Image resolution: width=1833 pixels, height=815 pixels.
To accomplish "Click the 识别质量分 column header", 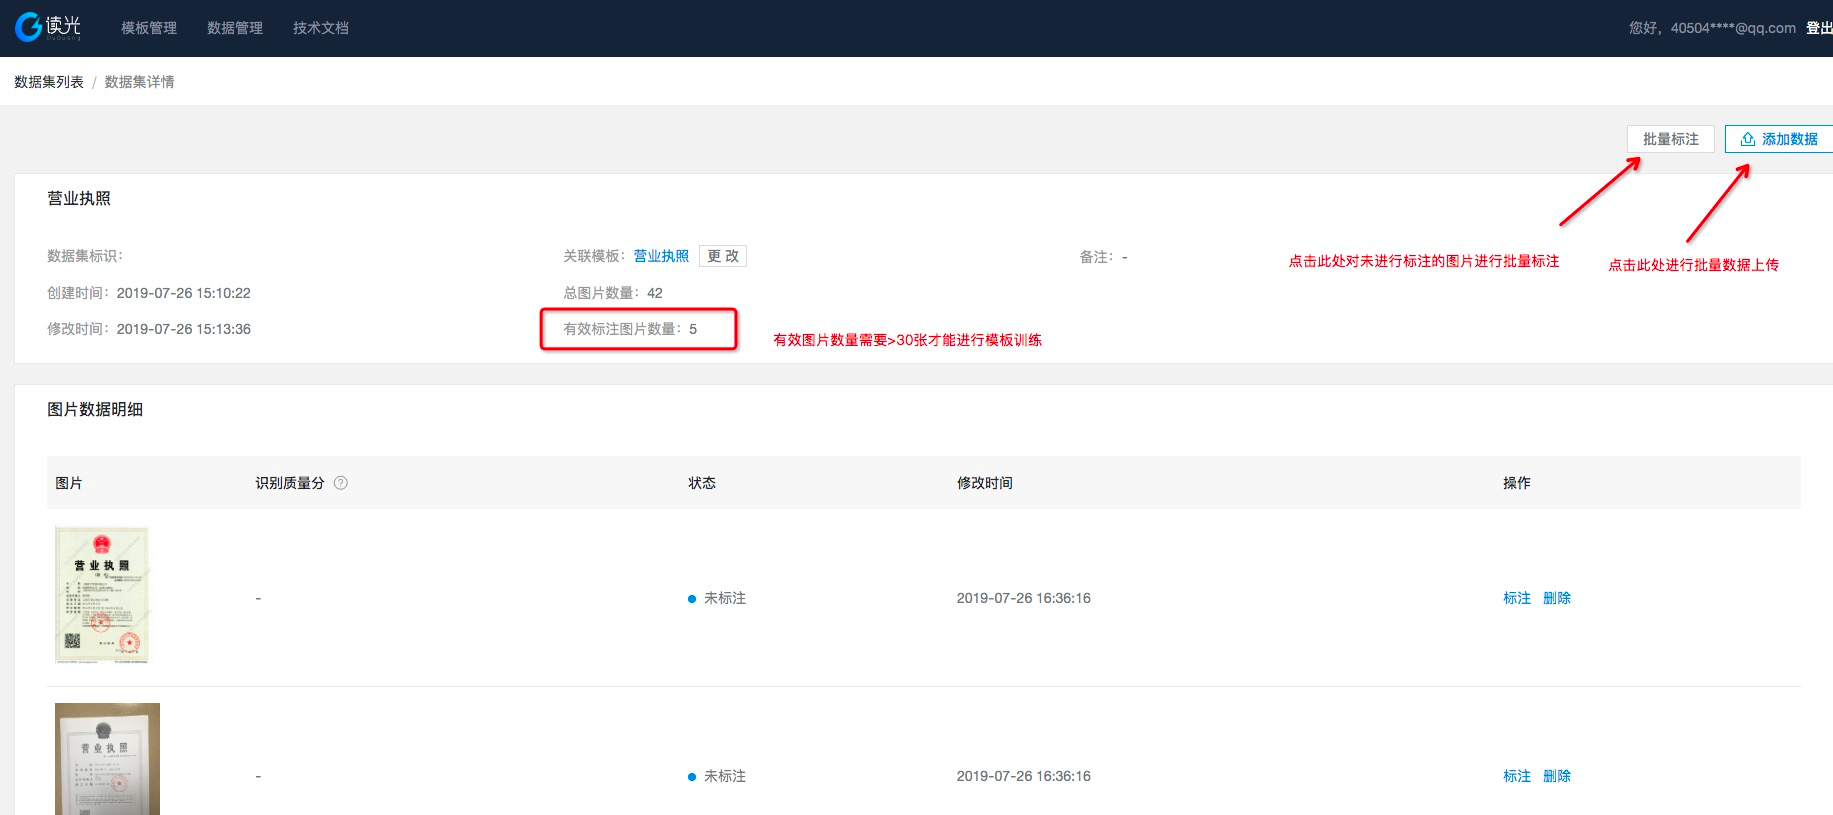I will click(290, 483).
